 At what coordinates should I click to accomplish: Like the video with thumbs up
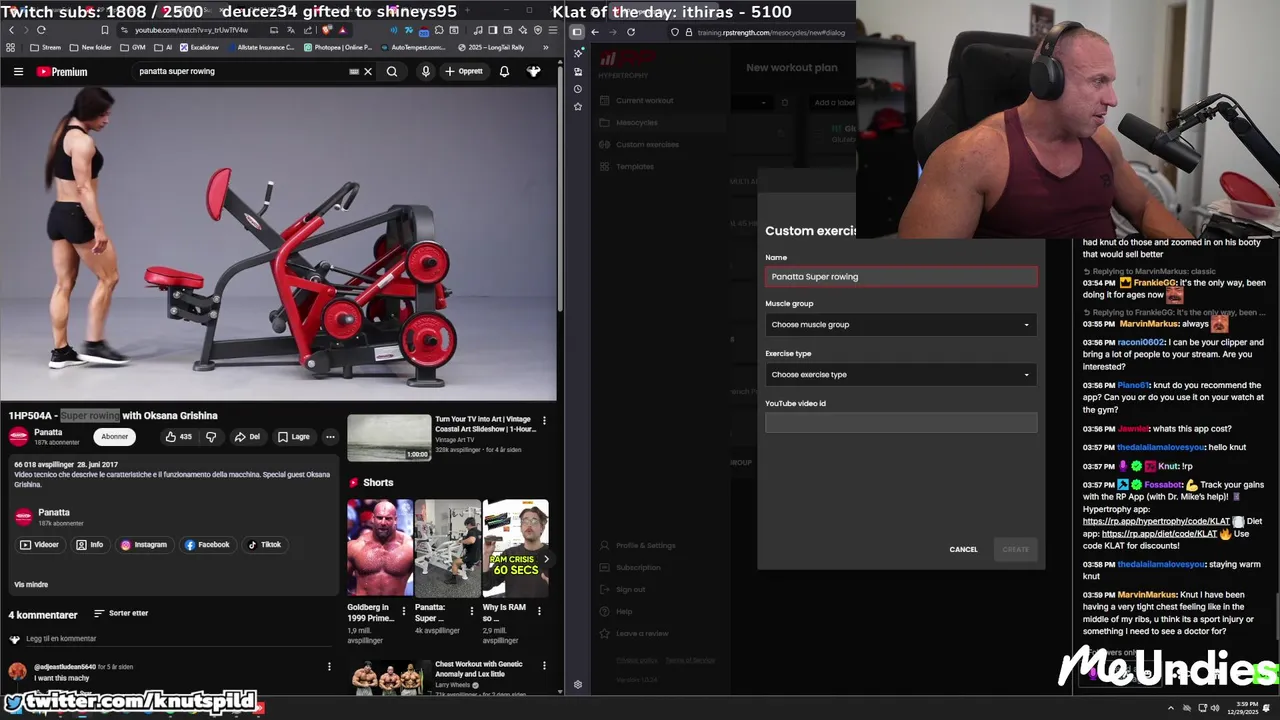[x=178, y=437]
